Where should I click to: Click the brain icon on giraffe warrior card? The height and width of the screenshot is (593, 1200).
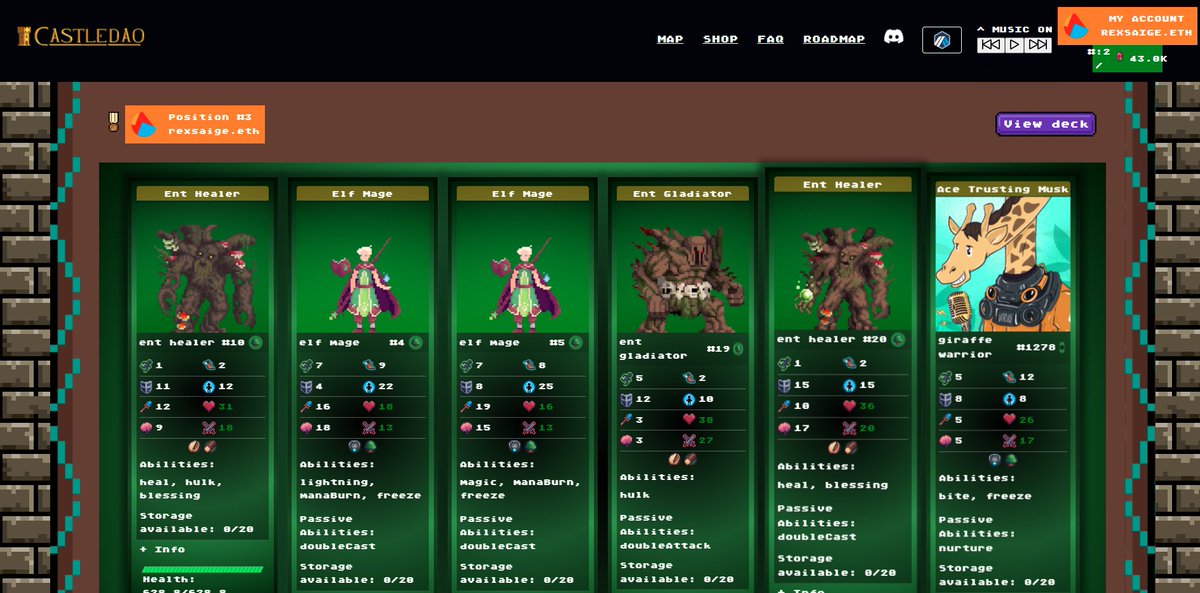tap(945, 440)
